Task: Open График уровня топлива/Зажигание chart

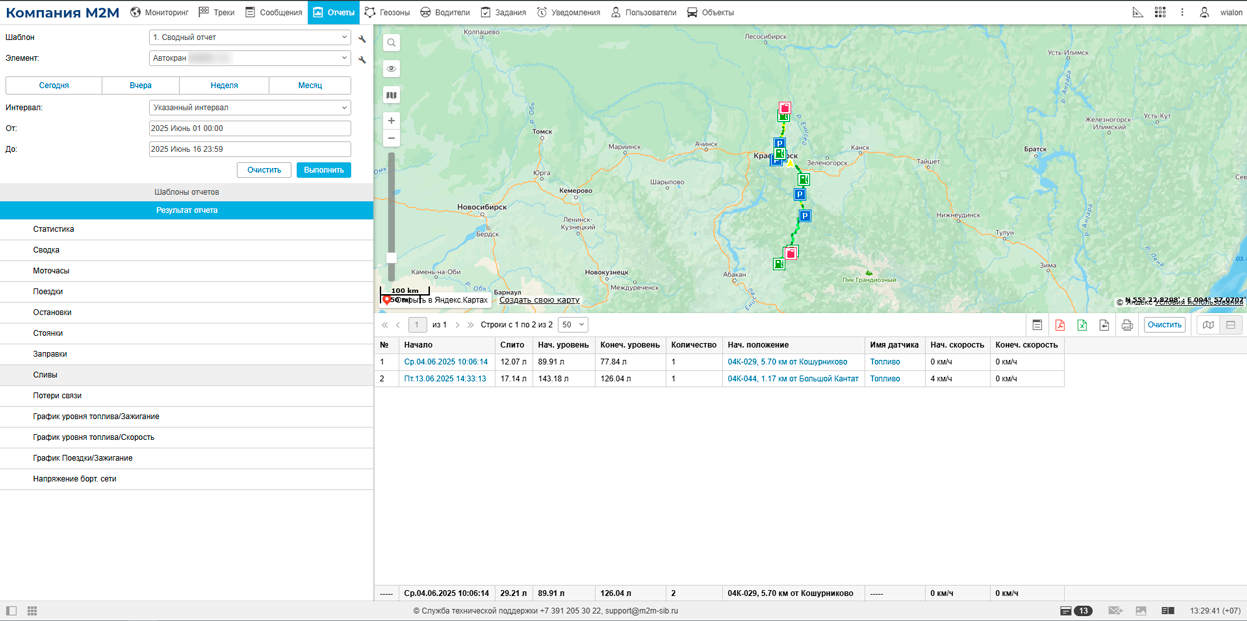Action: 187,416
